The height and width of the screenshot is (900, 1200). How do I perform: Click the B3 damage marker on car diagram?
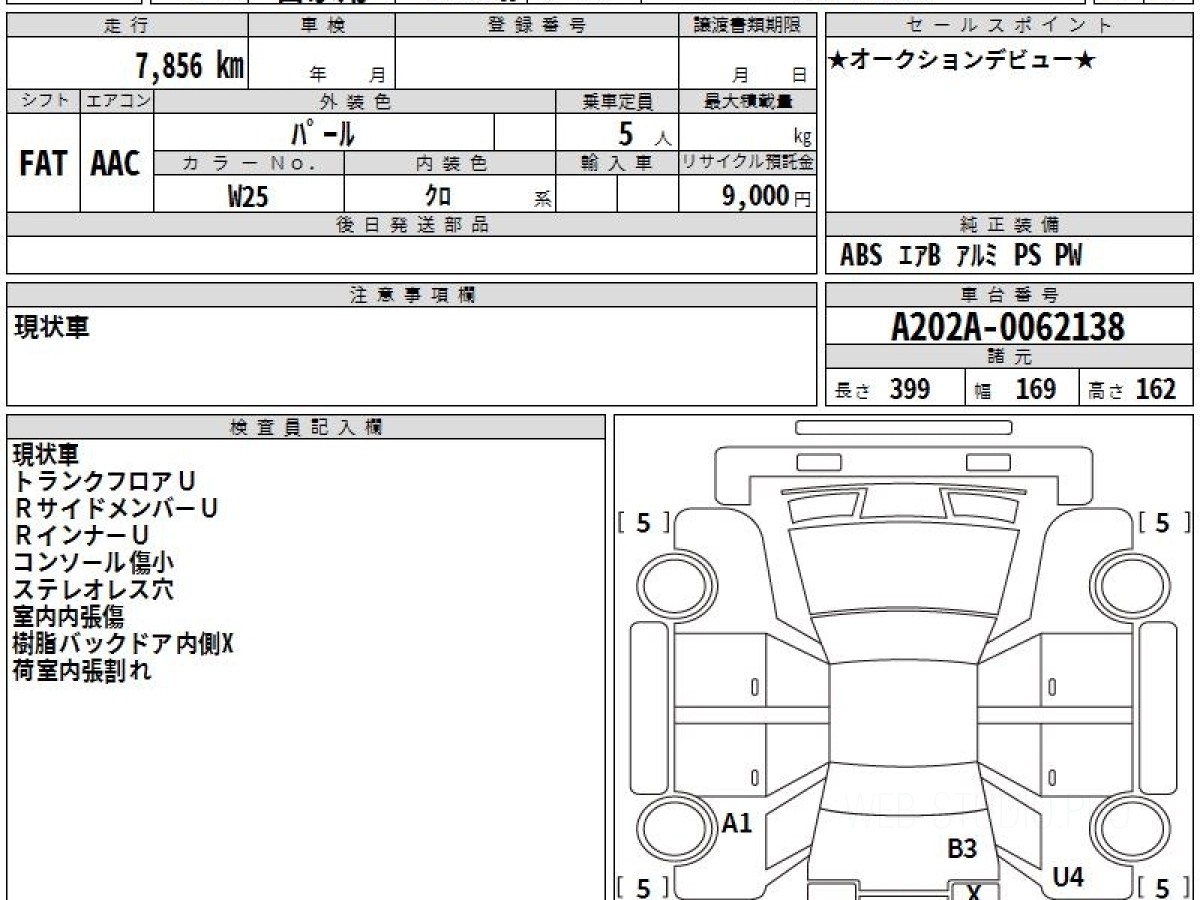pos(961,849)
